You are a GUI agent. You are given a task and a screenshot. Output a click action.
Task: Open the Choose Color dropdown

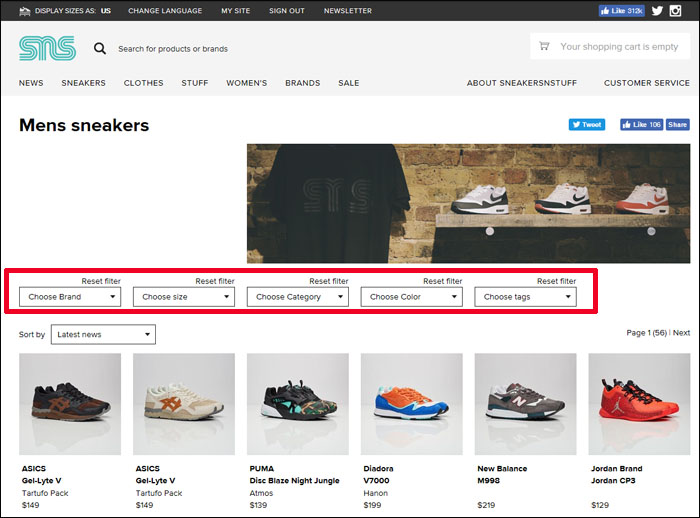(x=412, y=297)
